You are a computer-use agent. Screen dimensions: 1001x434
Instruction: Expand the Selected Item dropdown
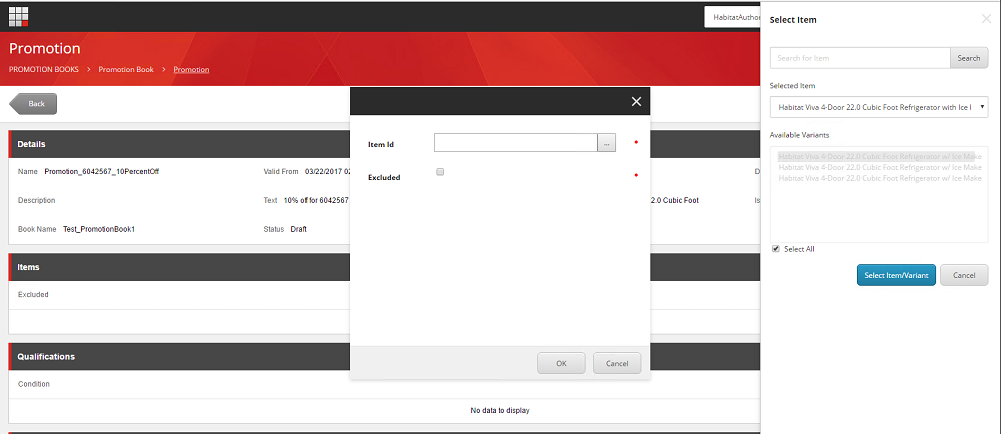878,106
